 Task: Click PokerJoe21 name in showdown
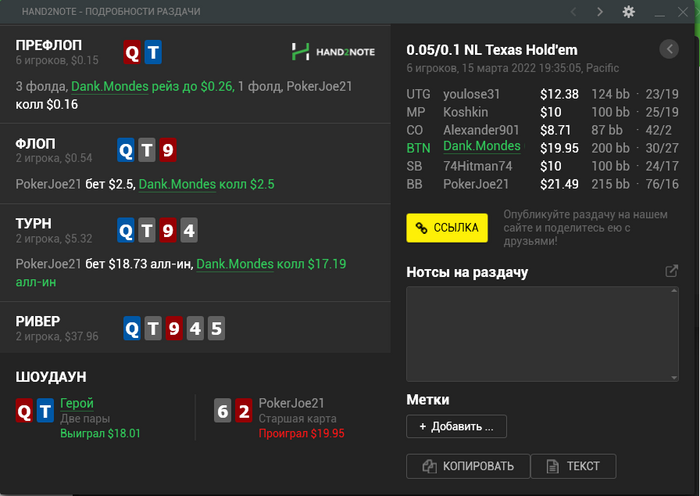pos(292,403)
